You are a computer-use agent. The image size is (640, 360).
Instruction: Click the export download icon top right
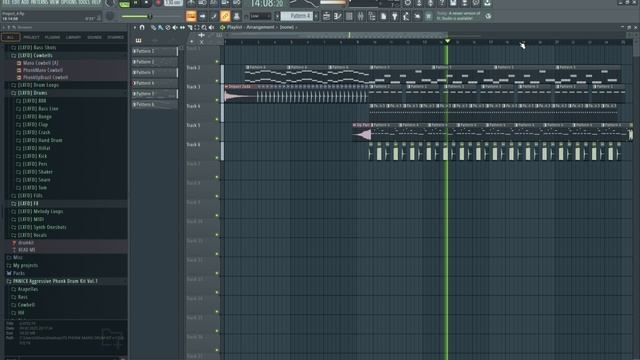(487, 3)
